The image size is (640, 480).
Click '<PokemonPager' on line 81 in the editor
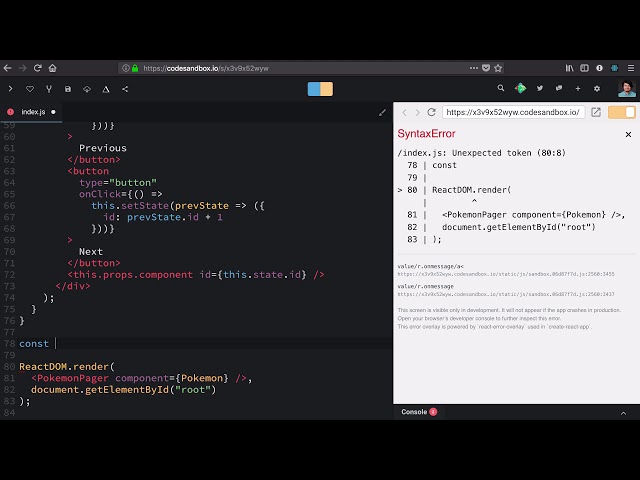click(70, 378)
